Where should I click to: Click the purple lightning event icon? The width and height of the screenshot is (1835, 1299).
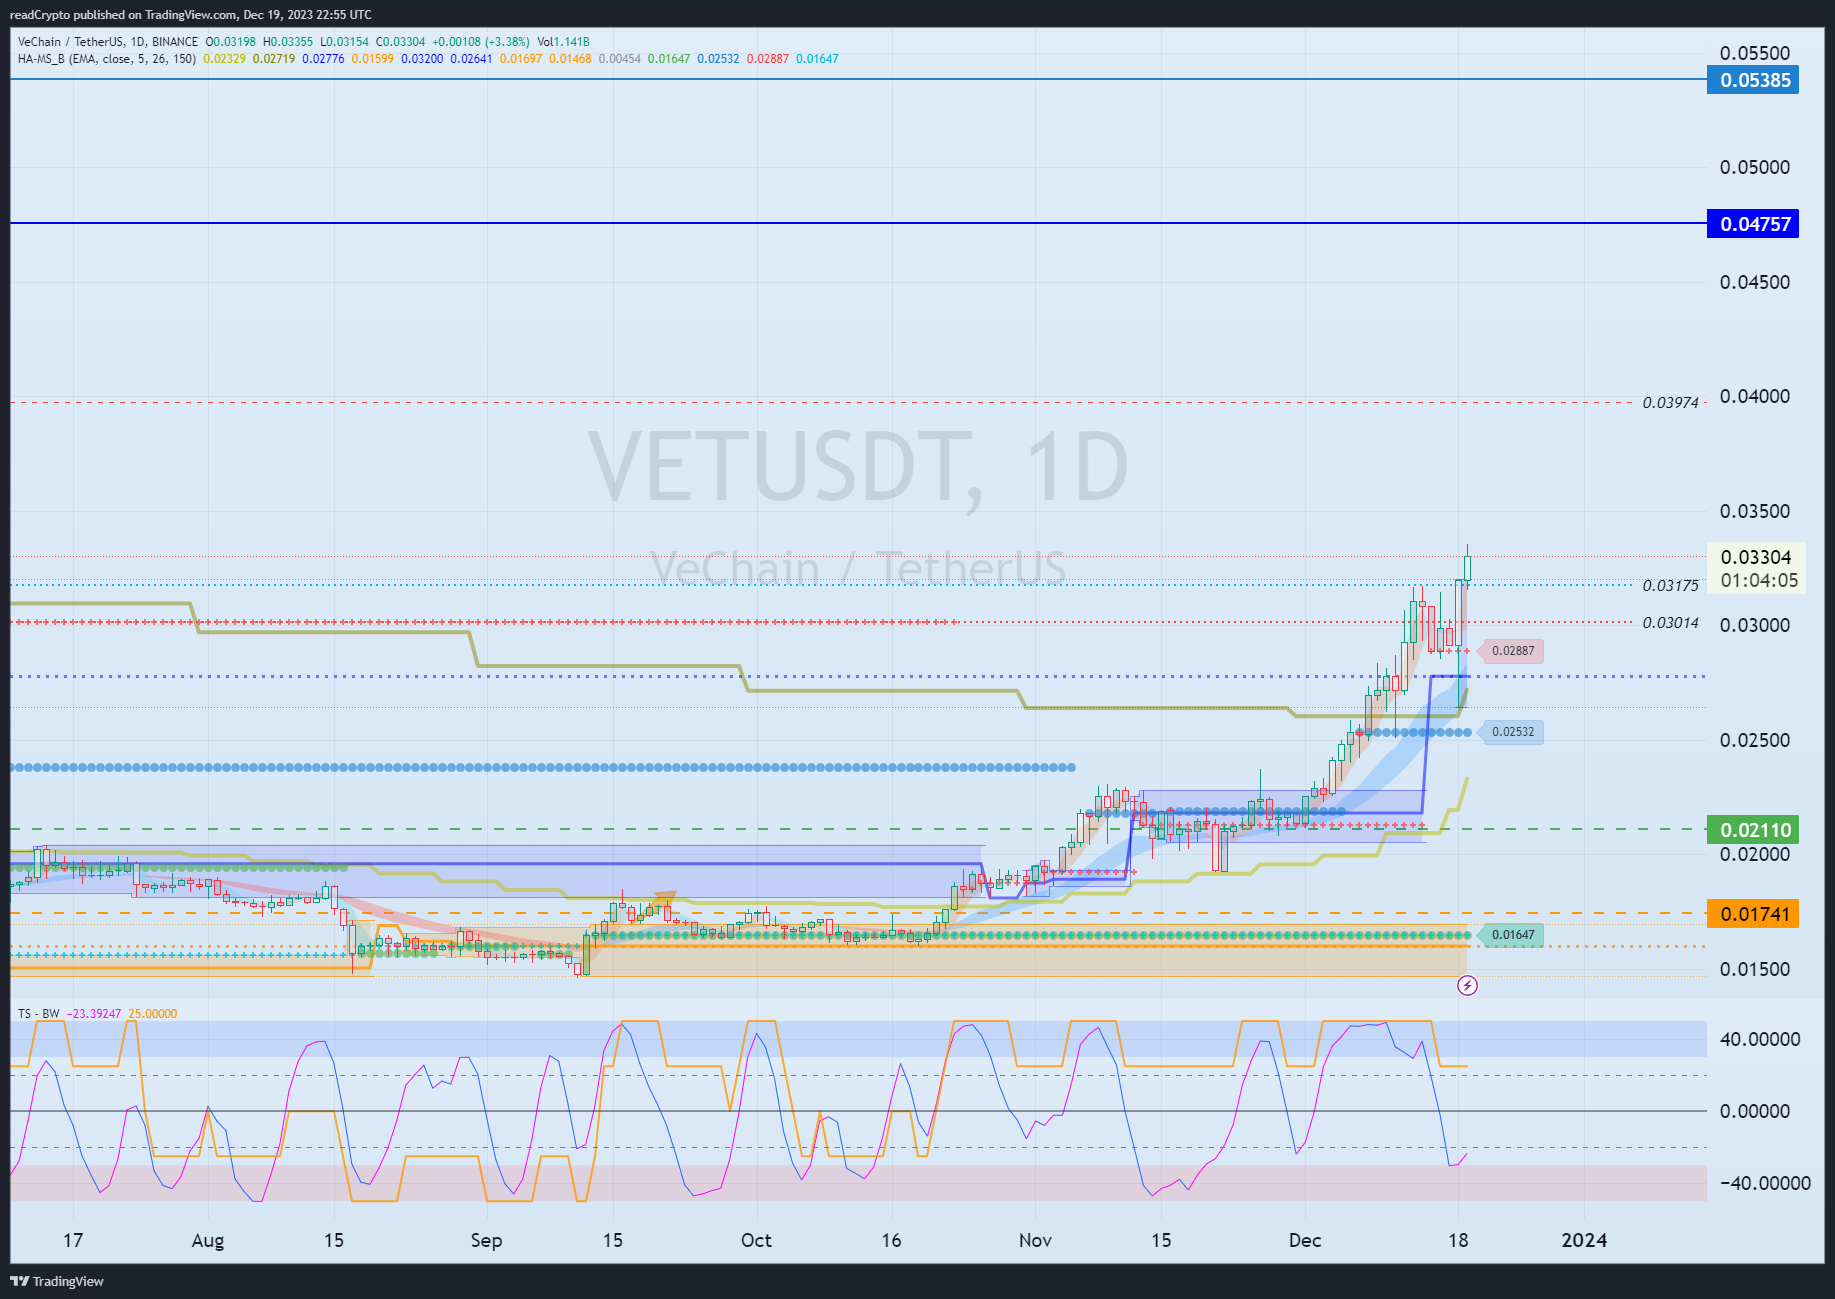point(1467,986)
